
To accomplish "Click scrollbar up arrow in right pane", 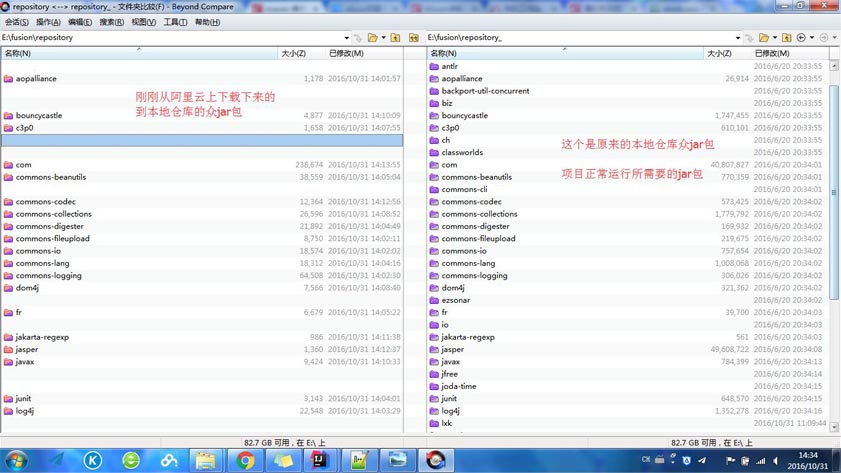I will point(834,65).
